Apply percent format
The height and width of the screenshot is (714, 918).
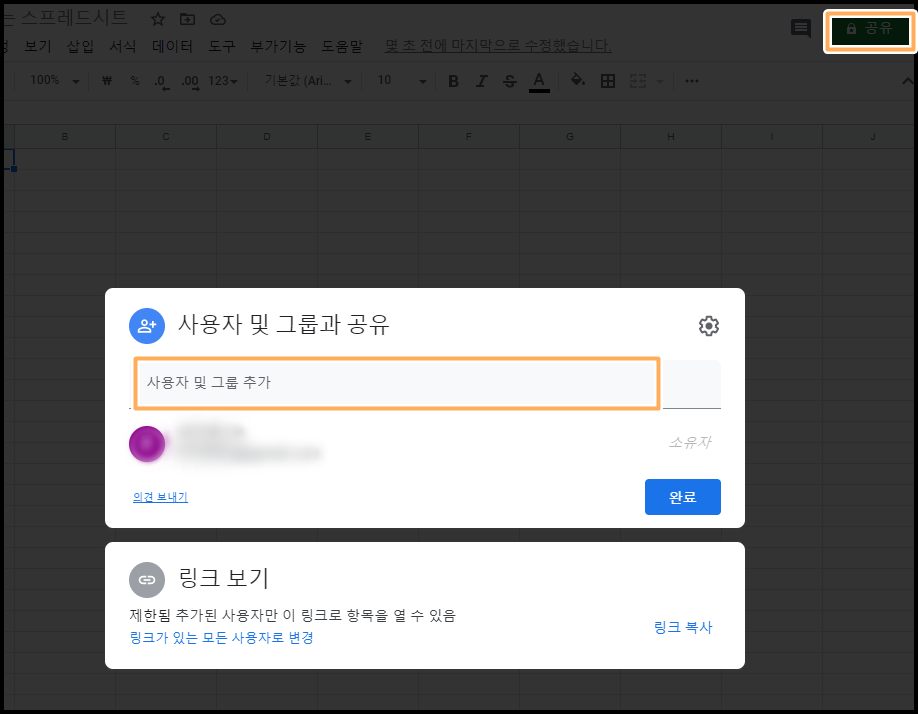(135, 81)
